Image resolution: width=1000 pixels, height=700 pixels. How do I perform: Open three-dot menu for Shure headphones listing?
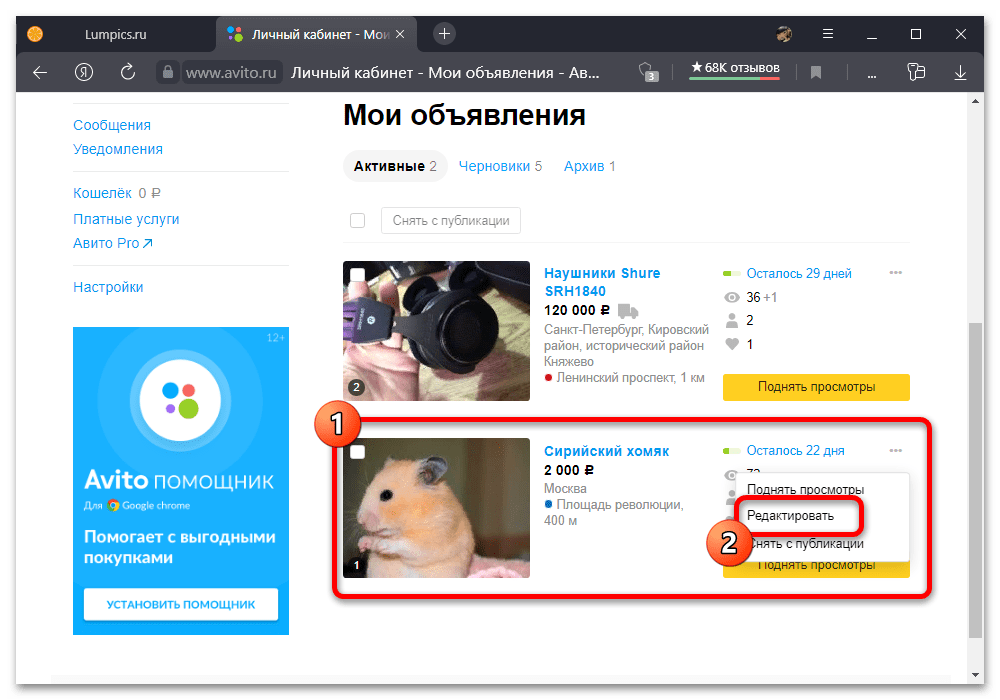click(895, 272)
